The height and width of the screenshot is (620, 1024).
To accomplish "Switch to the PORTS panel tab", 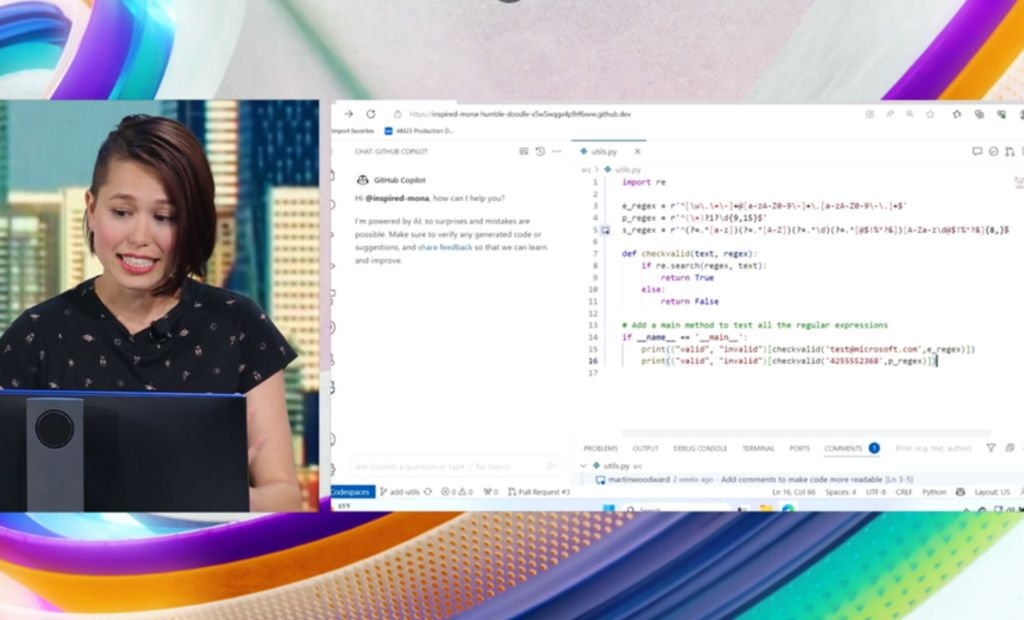I will click(799, 448).
